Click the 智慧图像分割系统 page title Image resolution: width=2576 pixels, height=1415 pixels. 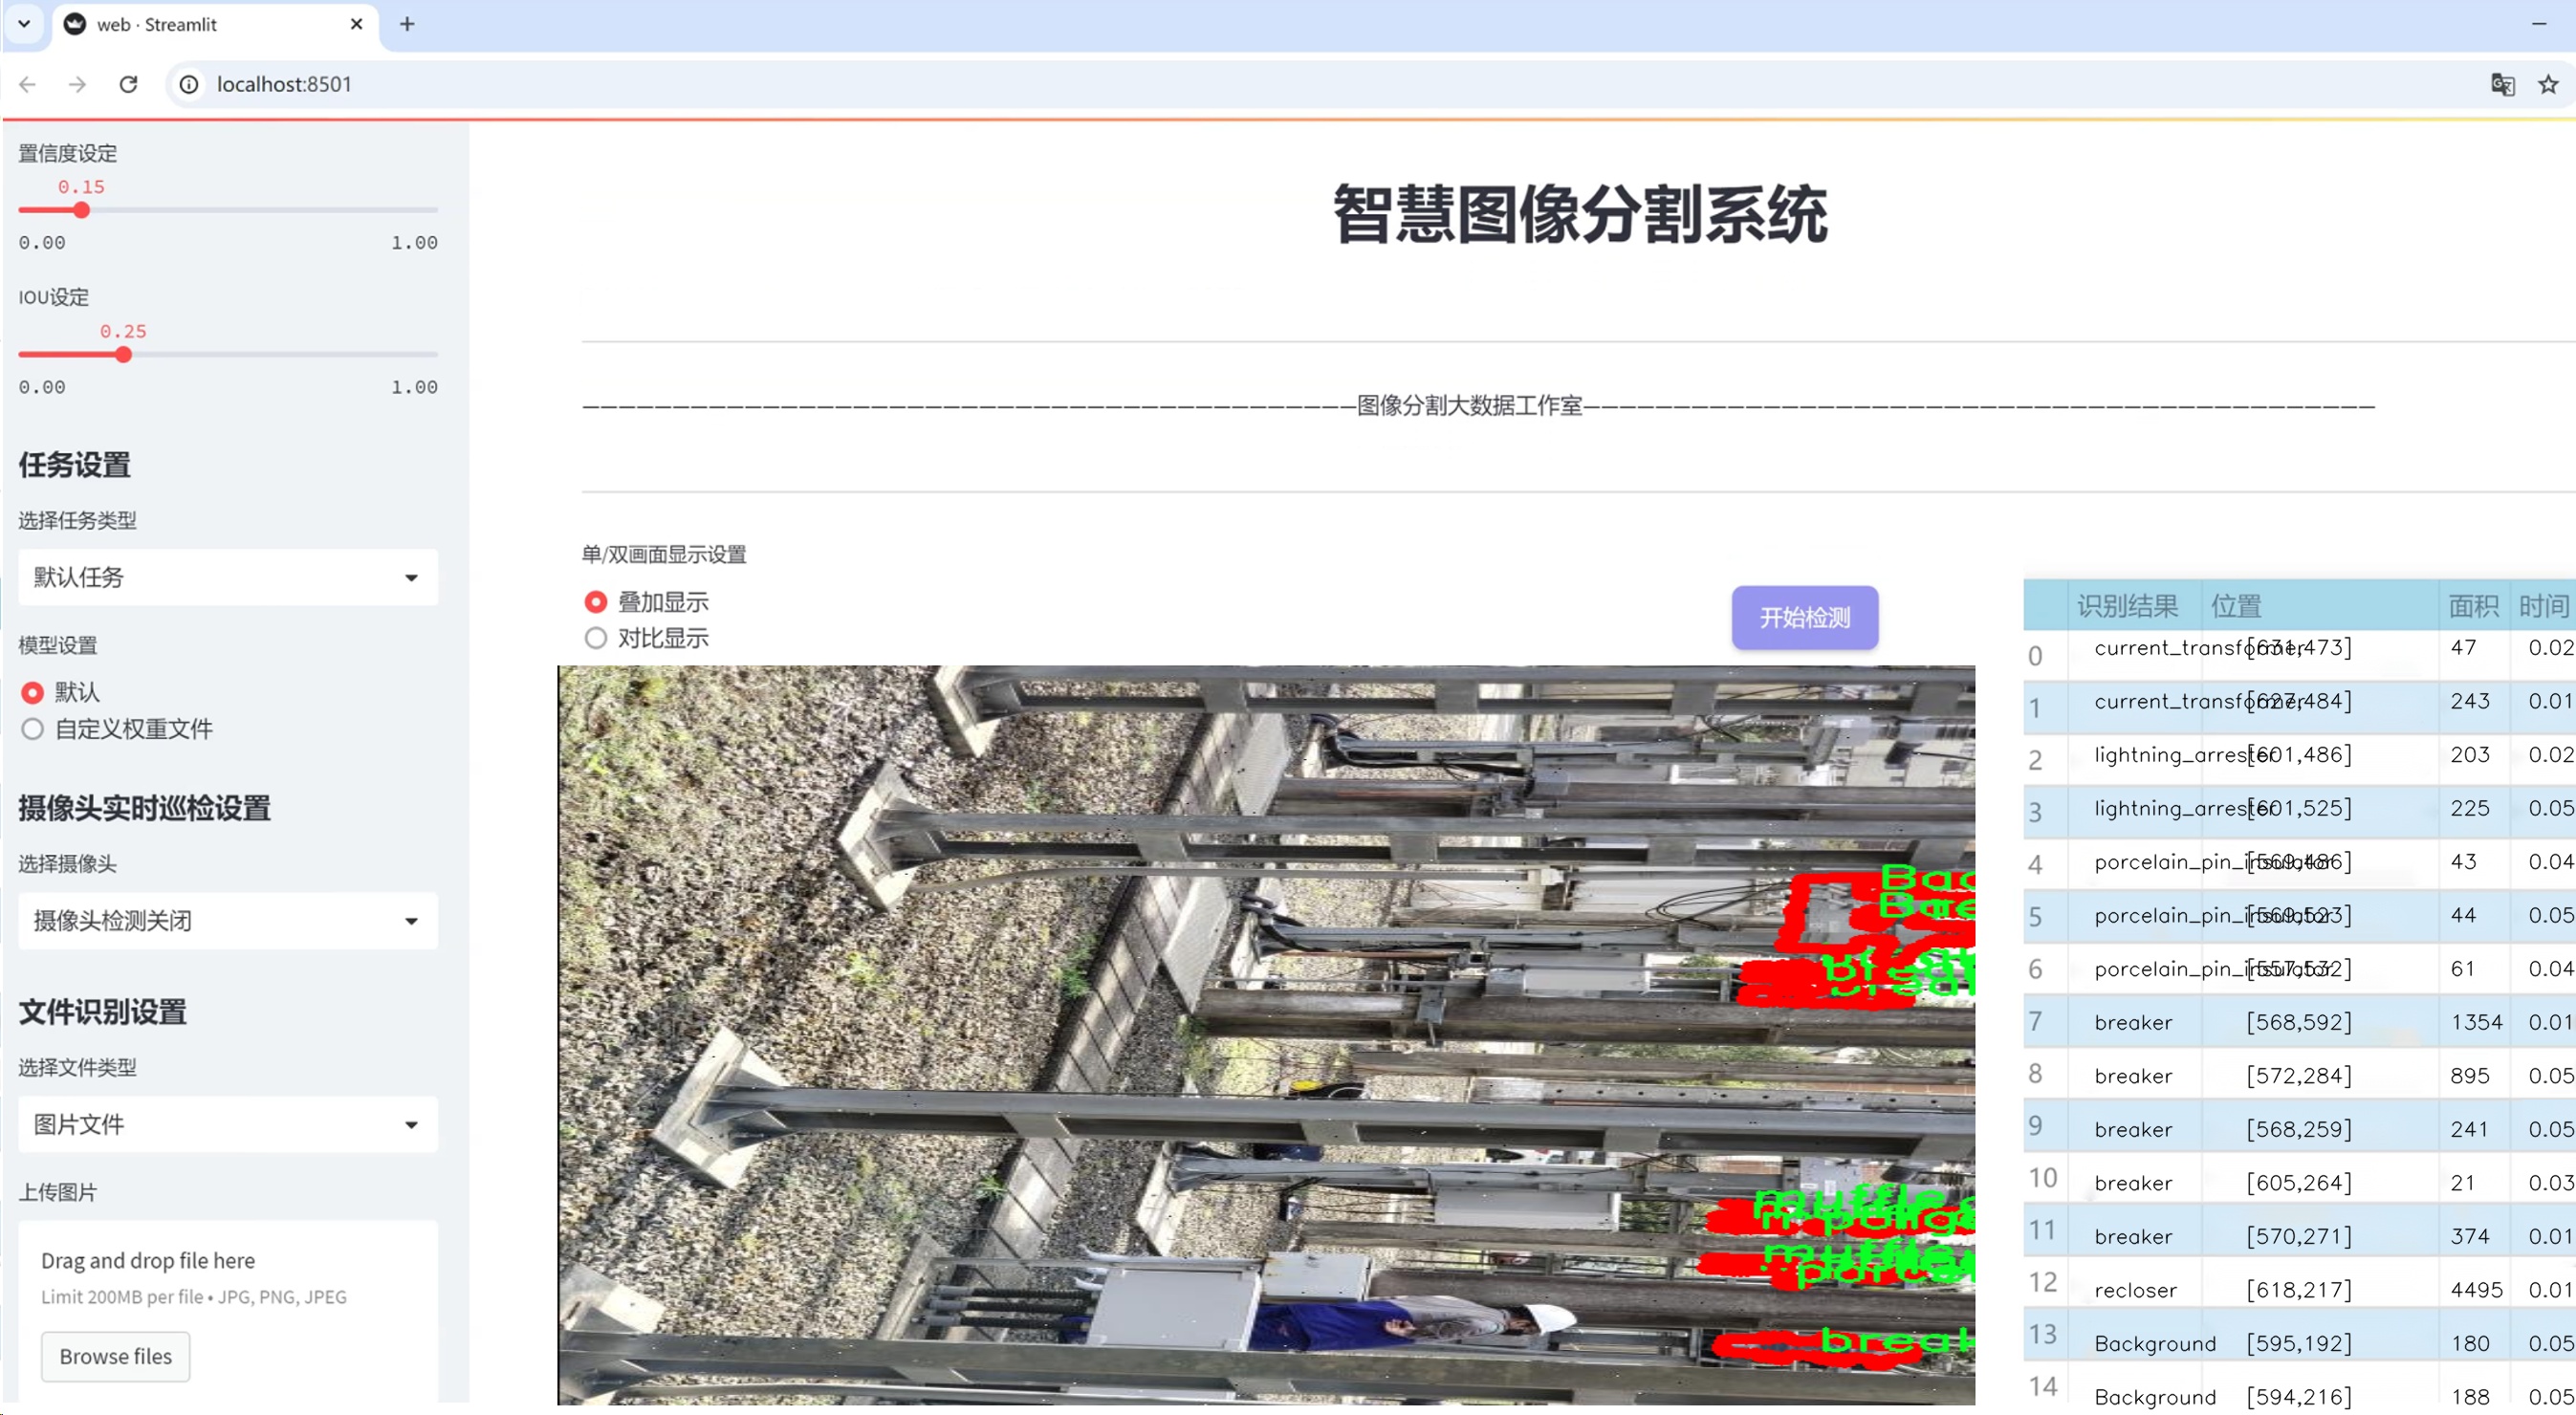coord(1580,214)
